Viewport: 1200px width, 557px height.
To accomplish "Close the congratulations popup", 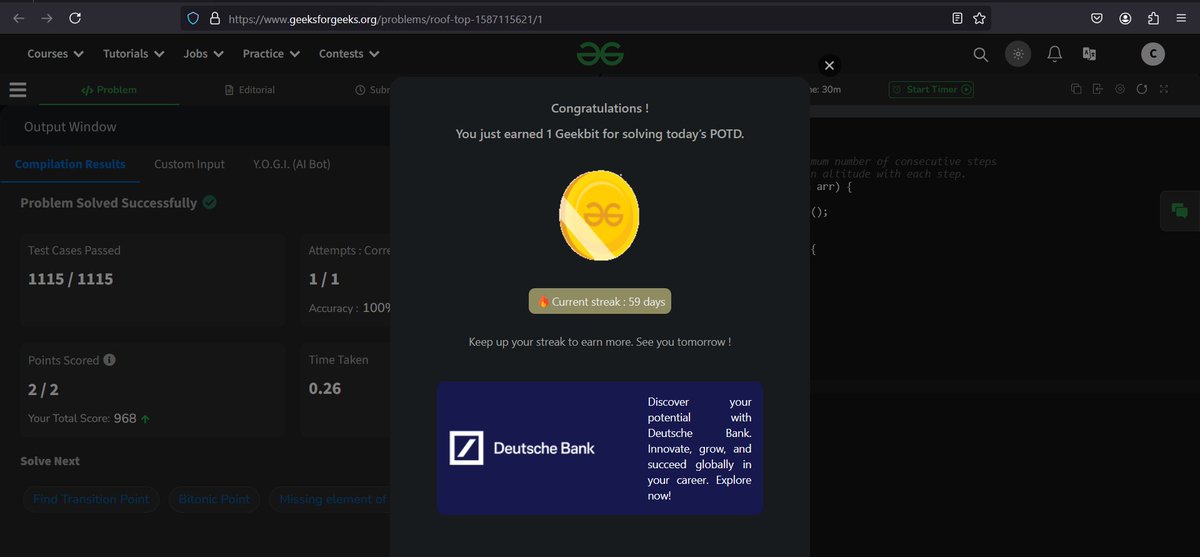I will tap(828, 65).
